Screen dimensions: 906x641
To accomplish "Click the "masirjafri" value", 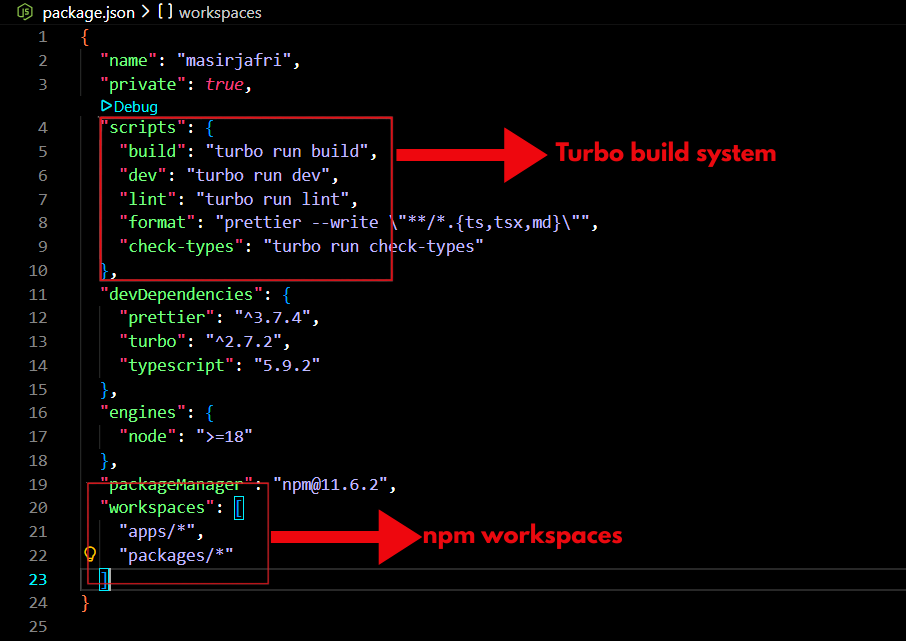I will pos(234,60).
